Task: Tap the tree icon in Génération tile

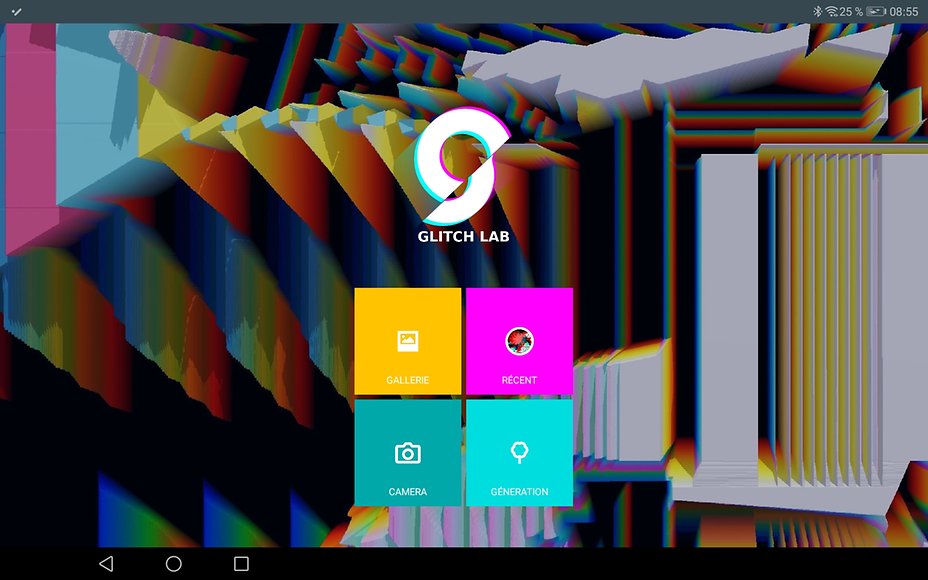Action: (x=519, y=452)
